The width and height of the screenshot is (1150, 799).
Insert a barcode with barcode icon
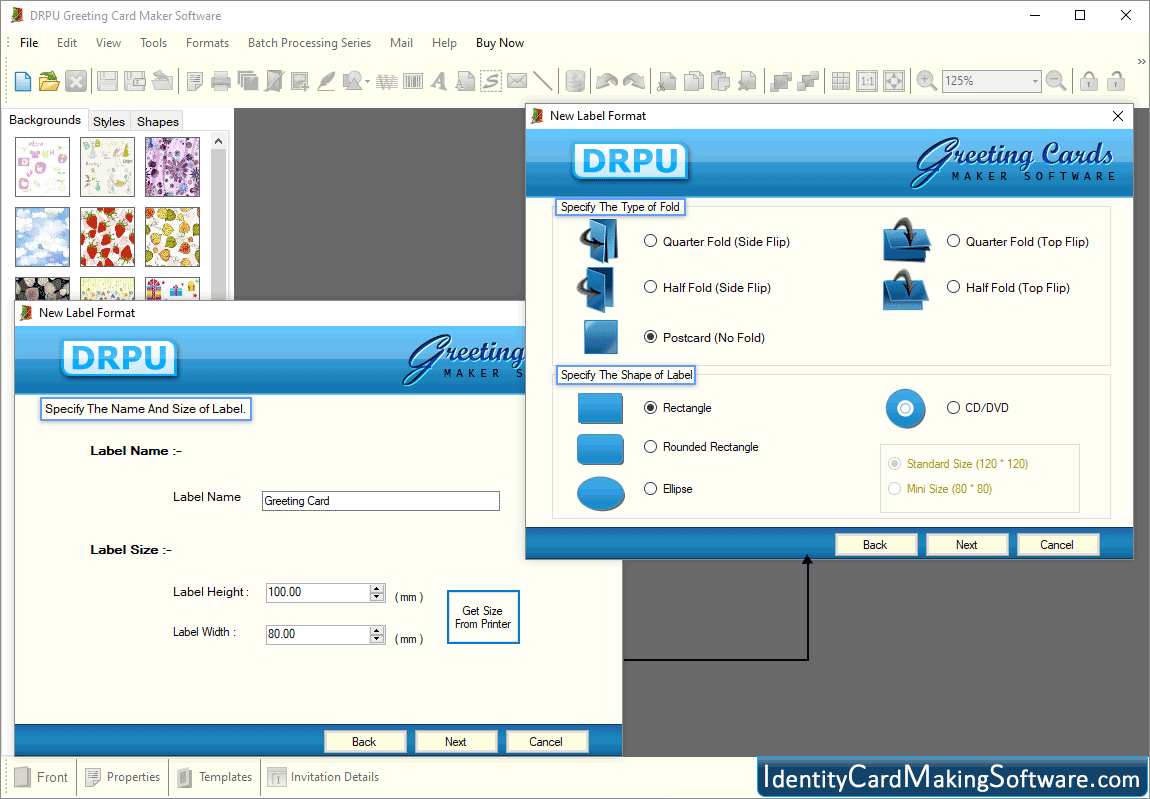point(413,81)
